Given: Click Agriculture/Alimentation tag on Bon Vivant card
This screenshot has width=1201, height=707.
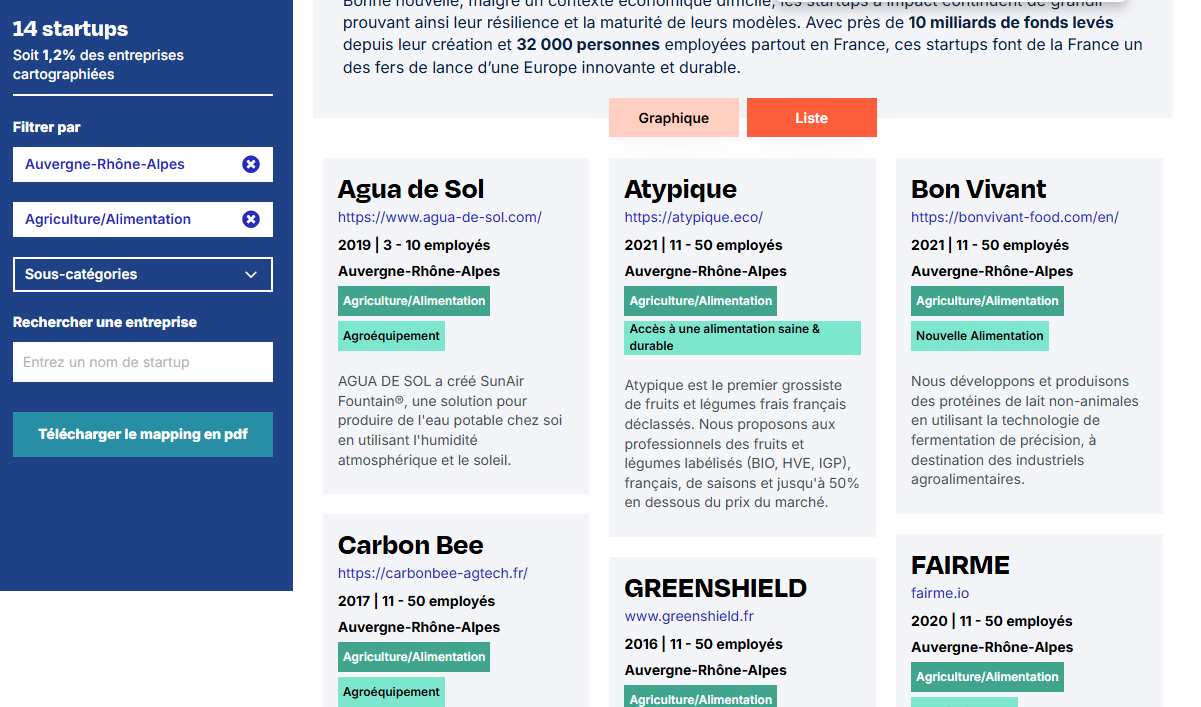Looking at the screenshot, I should click(x=986, y=301).
